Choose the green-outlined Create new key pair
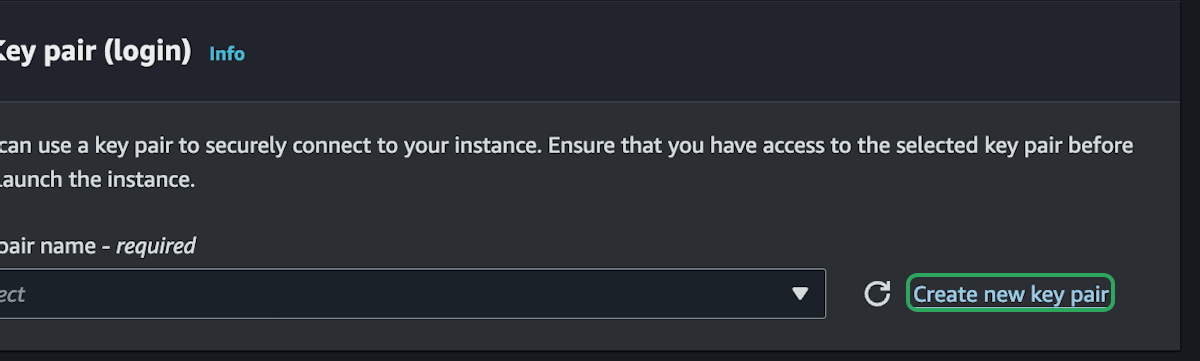 (1011, 294)
